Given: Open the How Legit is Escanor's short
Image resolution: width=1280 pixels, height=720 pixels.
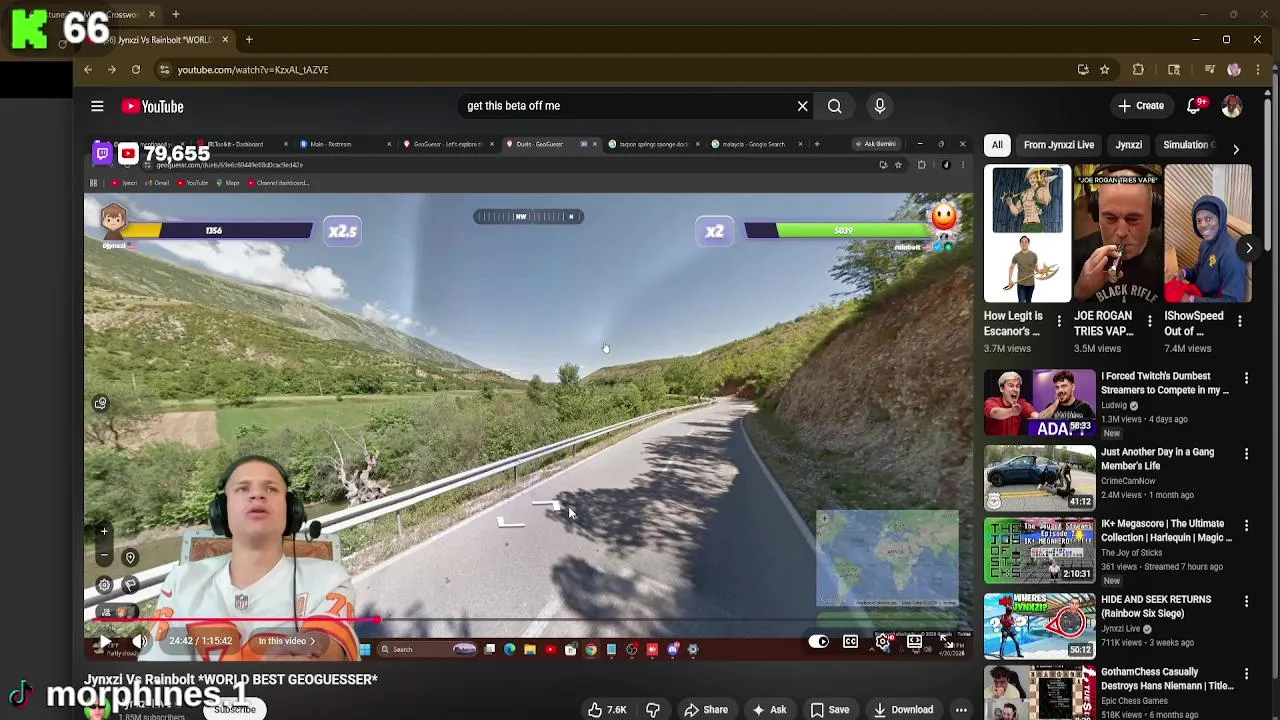Looking at the screenshot, I should (1027, 235).
